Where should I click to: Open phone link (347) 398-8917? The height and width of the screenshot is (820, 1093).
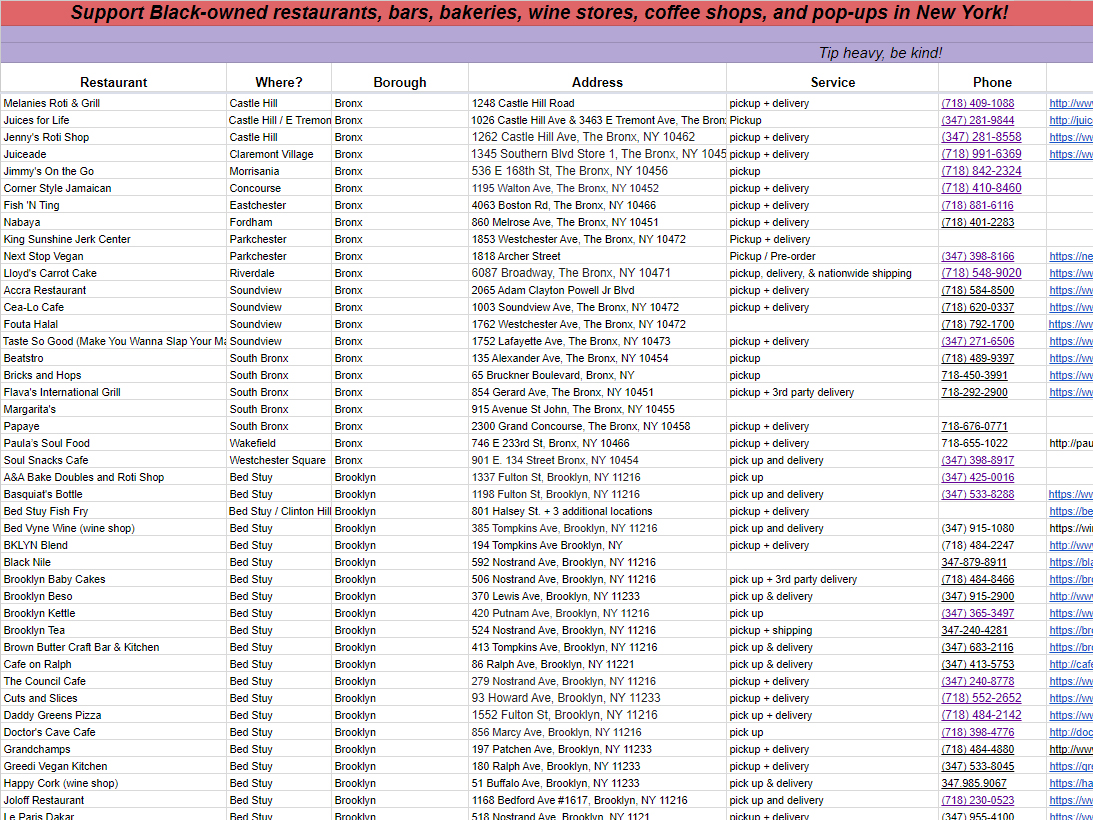[x=978, y=460]
